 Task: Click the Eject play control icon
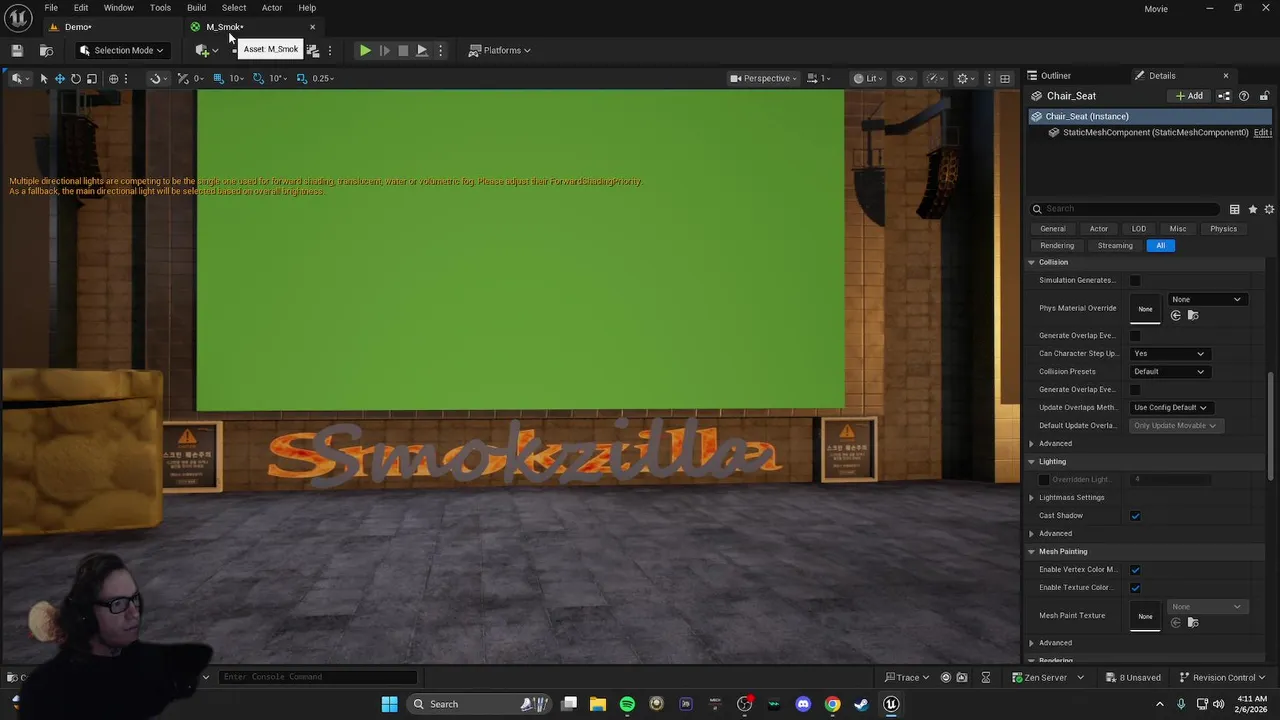(422, 50)
